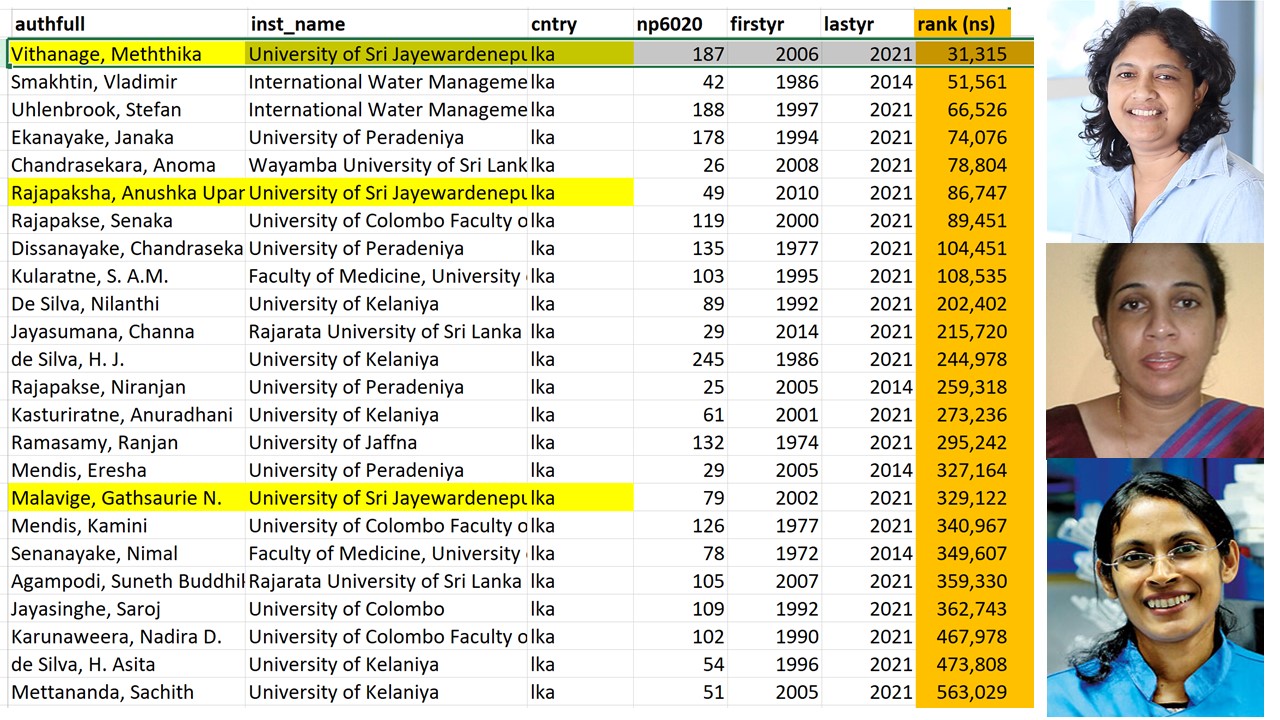Select the 'cntry' column header
The width and height of the screenshot is (1280, 720).
[x=581, y=24]
